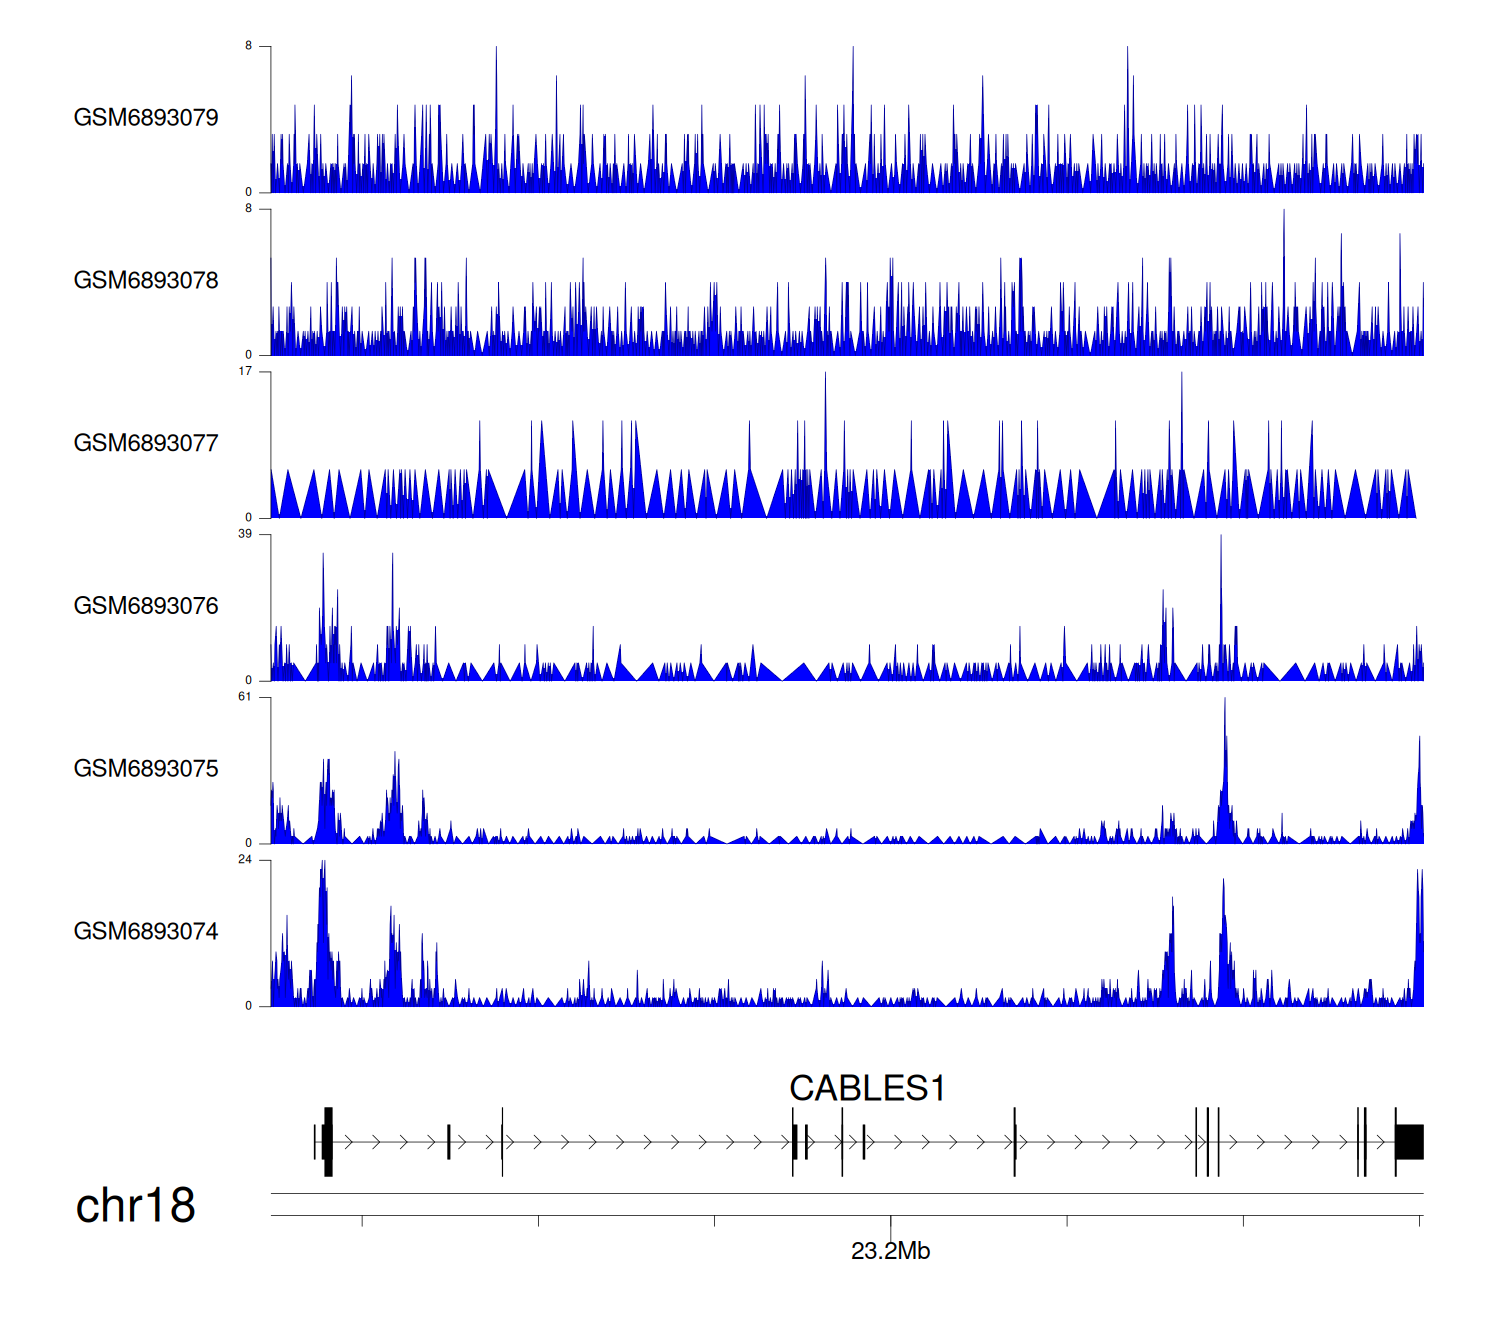Click the GSM6893077 track name

click(x=146, y=443)
